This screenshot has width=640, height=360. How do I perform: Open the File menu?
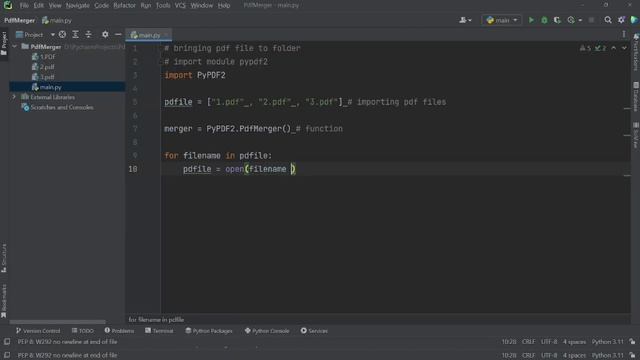click(x=24, y=5)
